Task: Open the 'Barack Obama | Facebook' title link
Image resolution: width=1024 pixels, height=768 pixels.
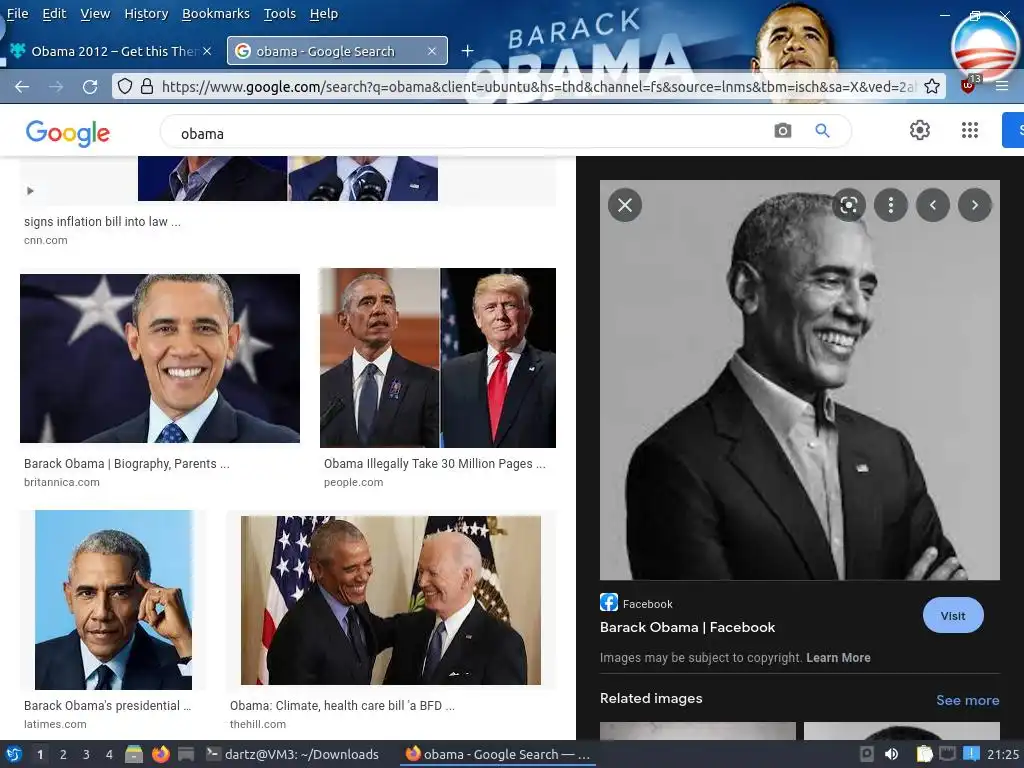Action: point(687,628)
